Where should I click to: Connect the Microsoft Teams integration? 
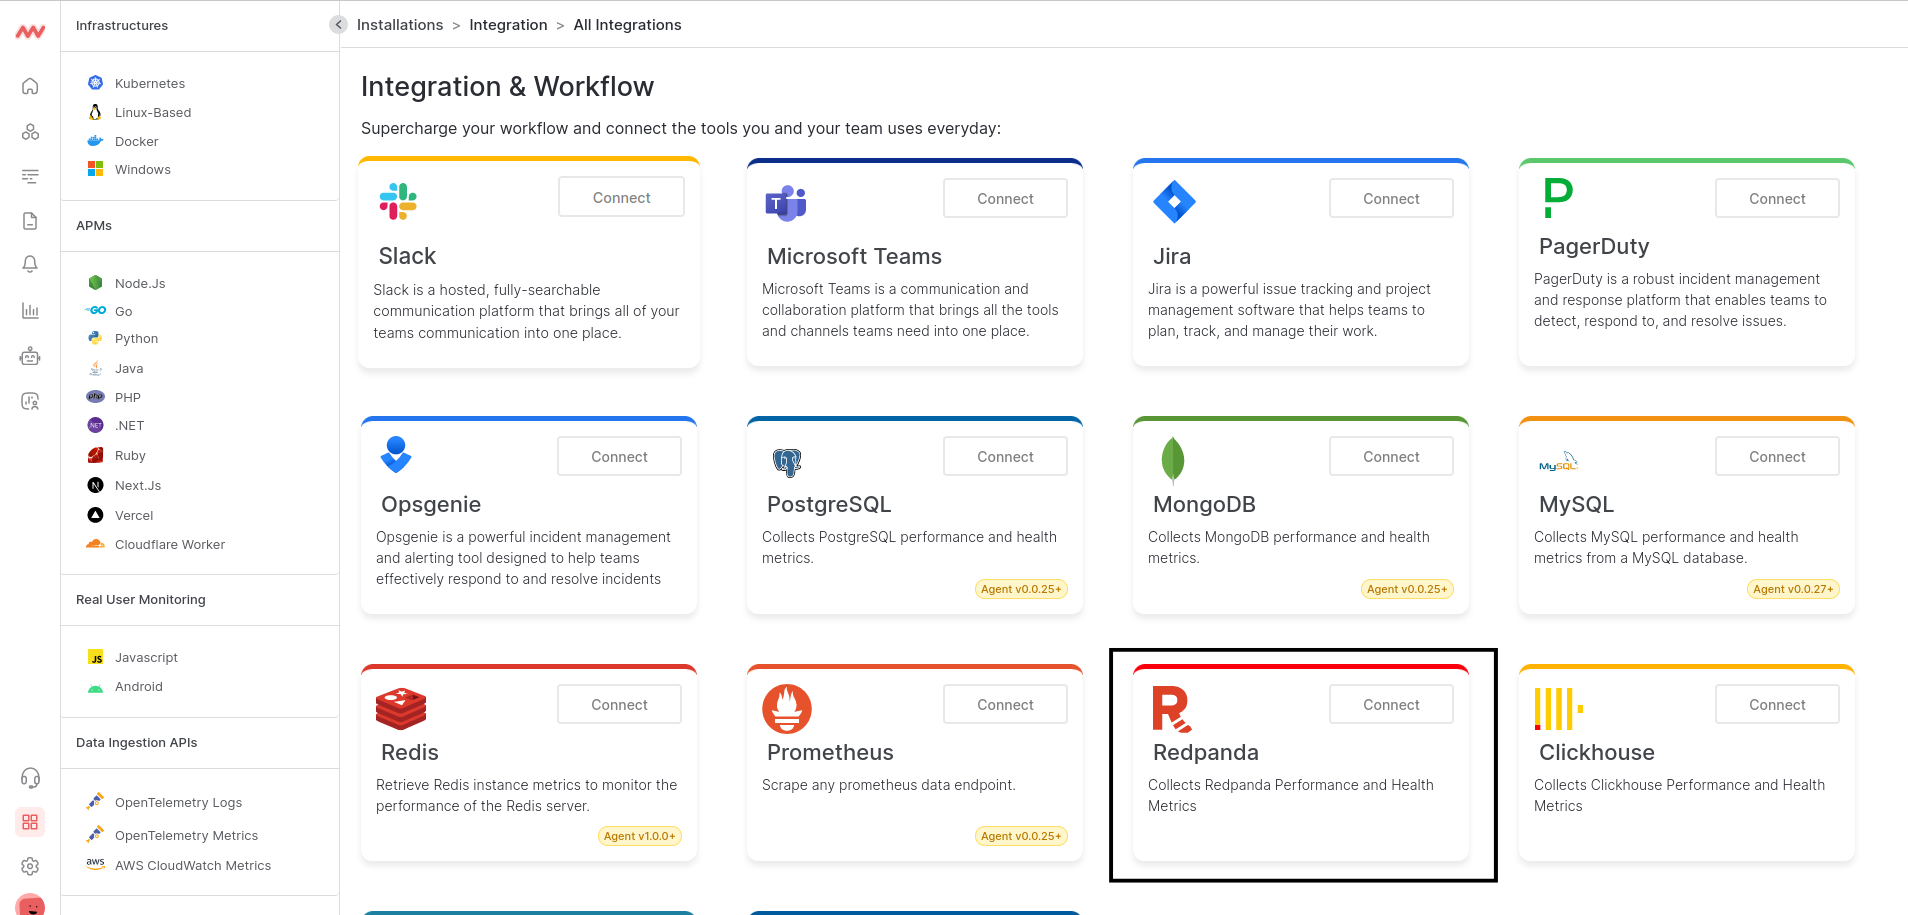click(x=1005, y=199)
